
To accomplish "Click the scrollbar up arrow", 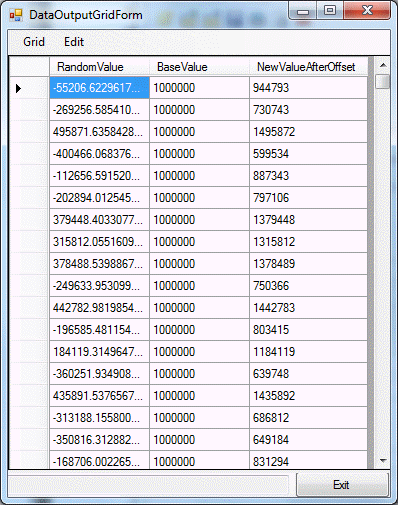I will 383,65.
